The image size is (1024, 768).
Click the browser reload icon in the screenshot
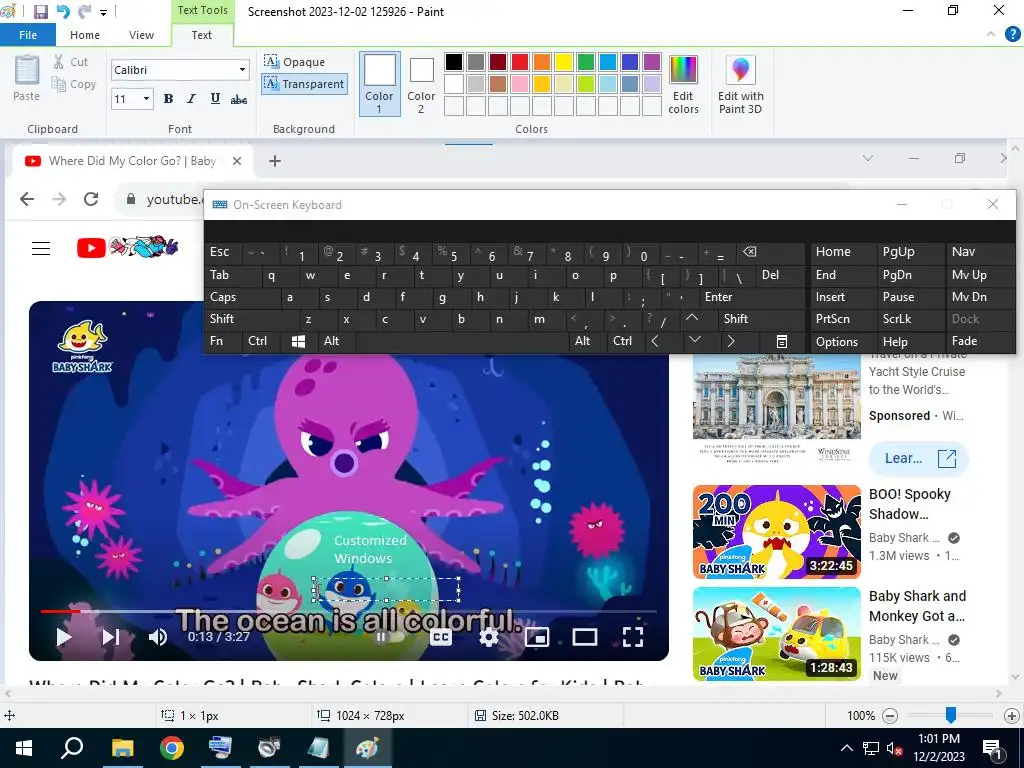pyautogui.click(x=91, y=199)
